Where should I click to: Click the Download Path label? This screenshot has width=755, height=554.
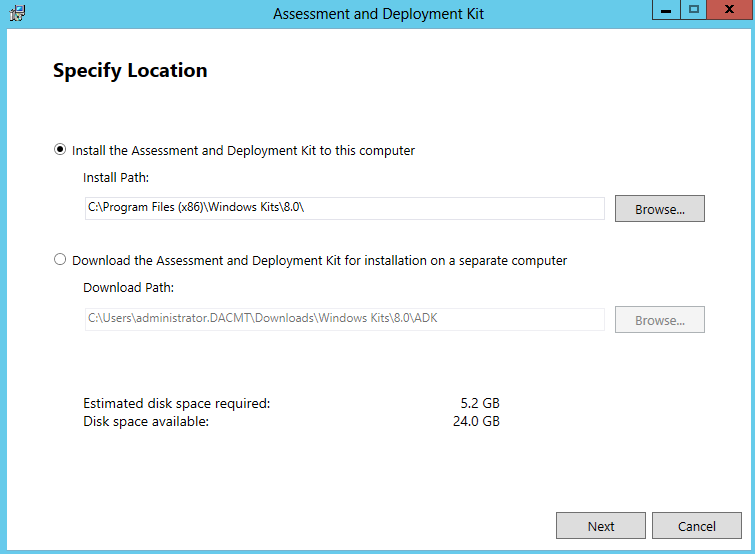pyautogui.click(x=129, y=288)
